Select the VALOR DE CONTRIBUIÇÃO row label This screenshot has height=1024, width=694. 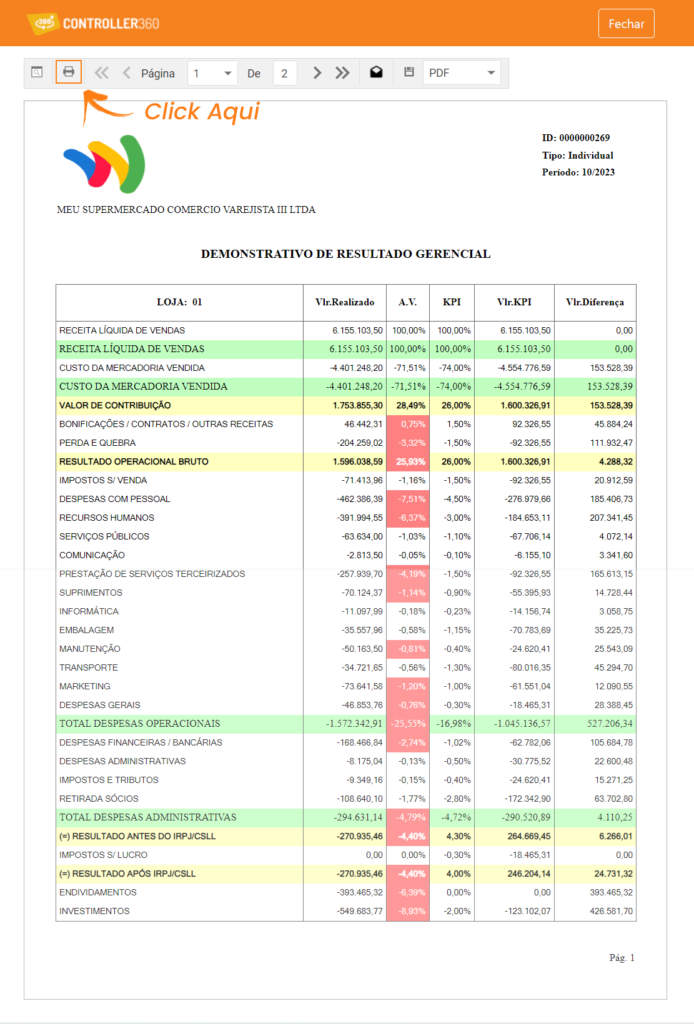pyautogui.click(x=115, y=406)
